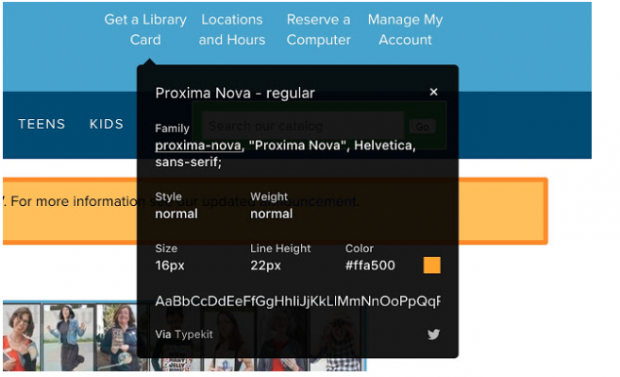The width and height of the screenshot is (620, 377).
Task: Close the Proxima Nova font popup
Action: 433,92
